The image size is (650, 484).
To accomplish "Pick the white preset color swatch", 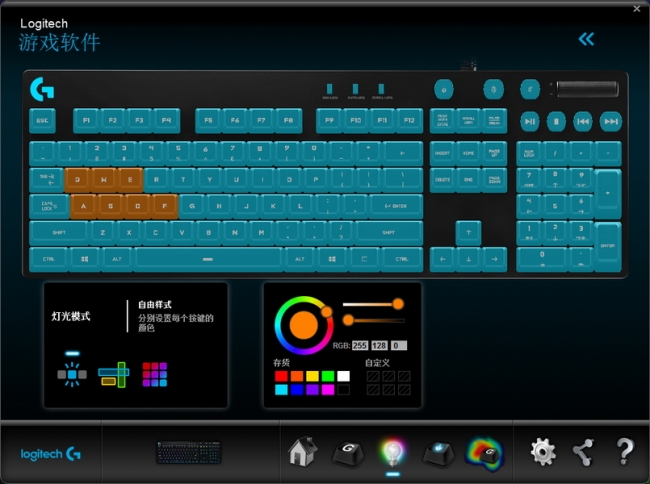I will (343, 376).
